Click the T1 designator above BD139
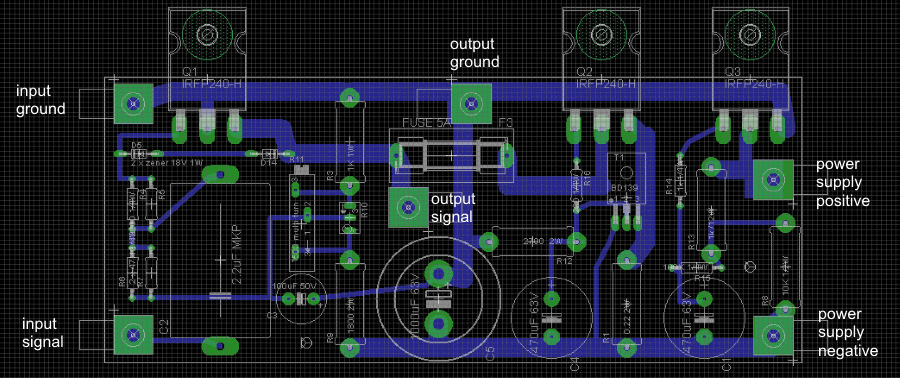This screenshot has width=900, height=378. [619, 158]
